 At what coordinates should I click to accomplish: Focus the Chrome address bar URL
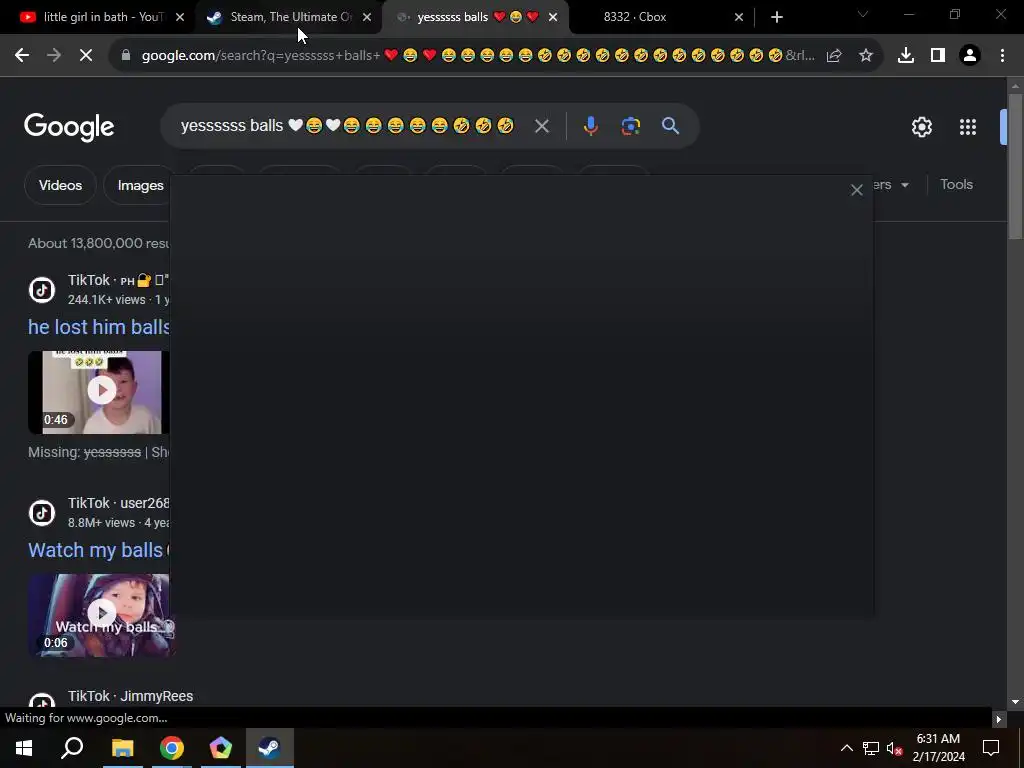coord(478,56)
